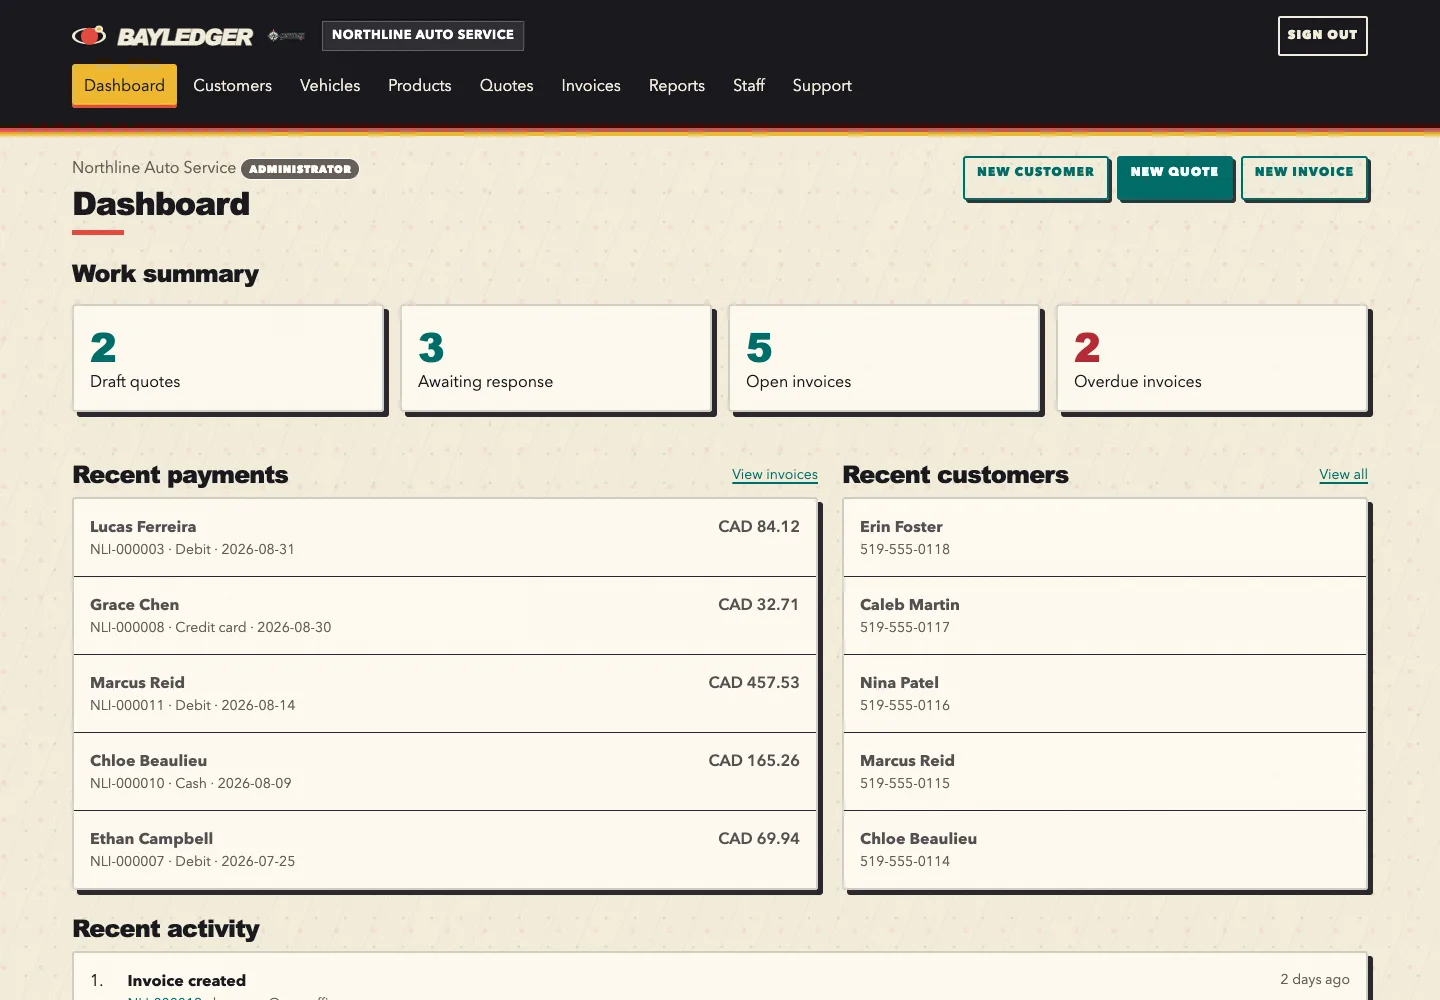1440x1000 pixels.
Task: Click the Work summary heading
Action: pyautogui.click(x=165, y=274)
